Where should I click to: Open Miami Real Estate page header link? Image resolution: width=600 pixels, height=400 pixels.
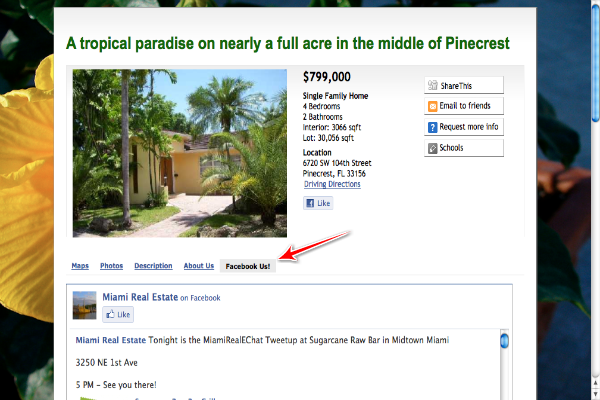click(x=139, y=297)
